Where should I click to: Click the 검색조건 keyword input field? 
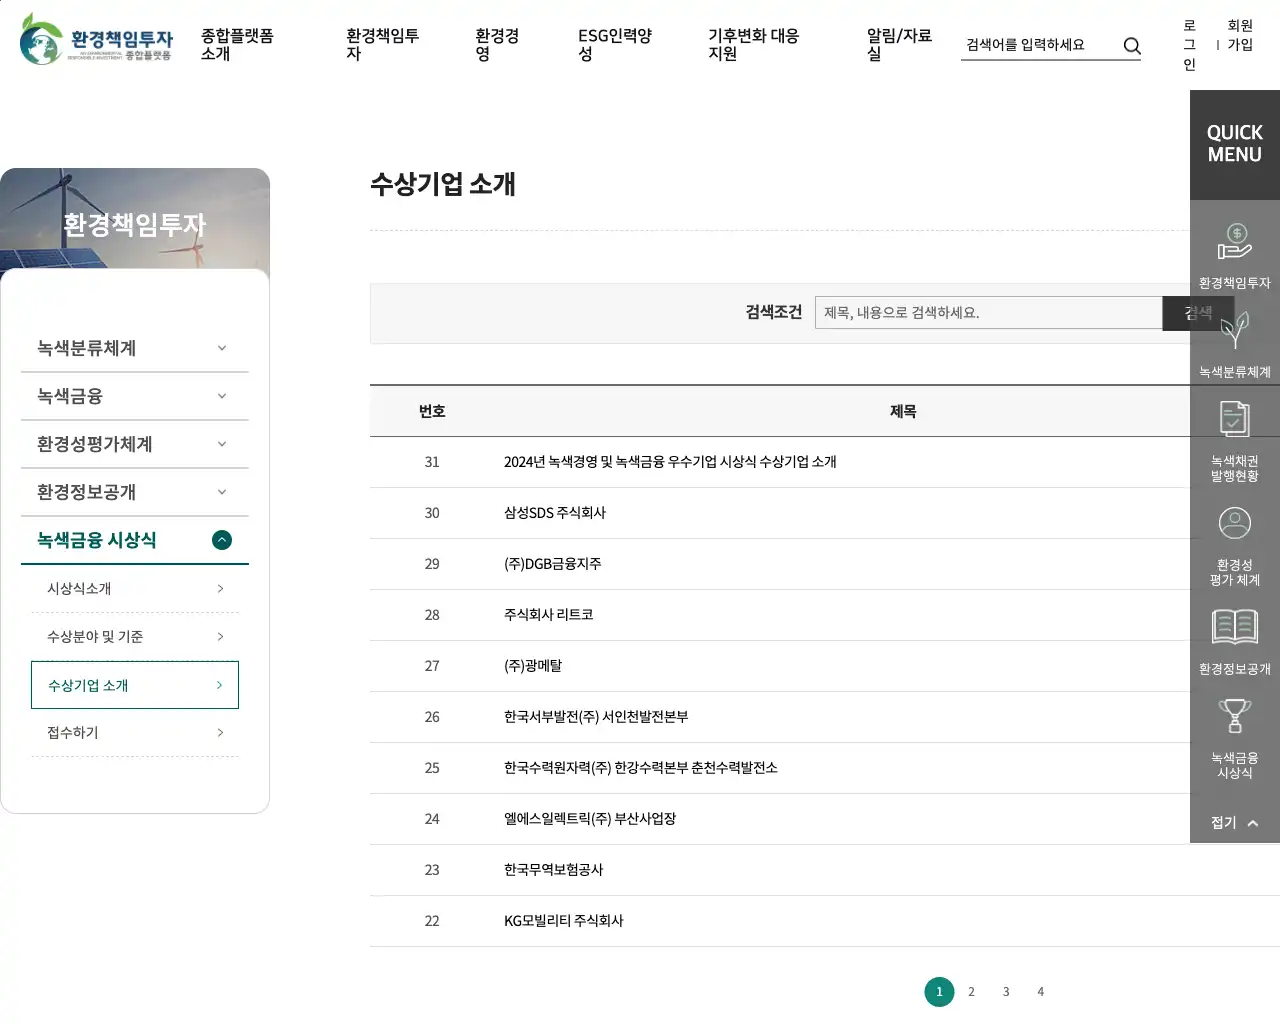click(988, 313)
